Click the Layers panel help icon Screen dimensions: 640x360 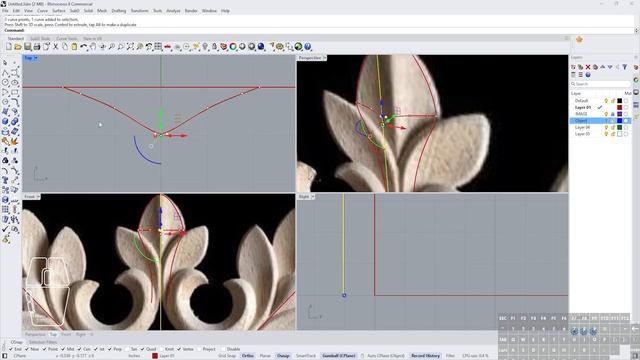pyautogui.click(x=588, y=75)
